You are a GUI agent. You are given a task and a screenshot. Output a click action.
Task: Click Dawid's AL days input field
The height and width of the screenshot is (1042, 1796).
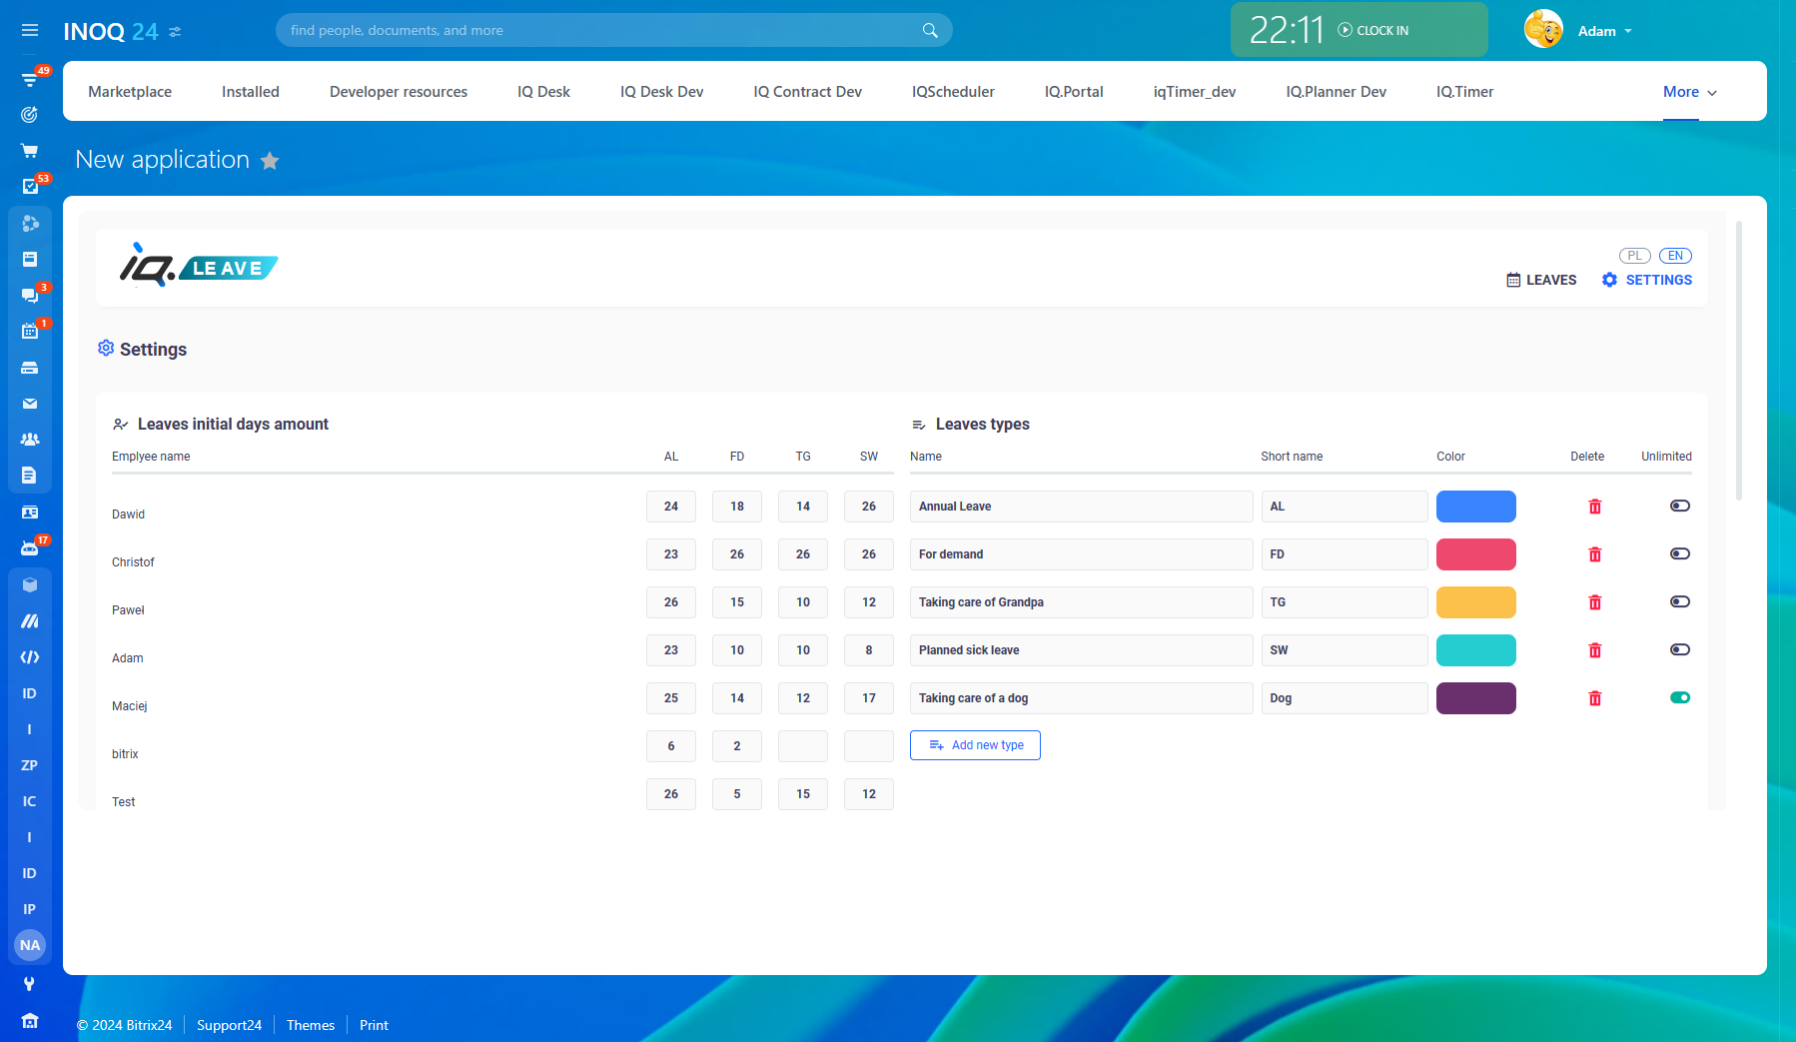(671, 507)
